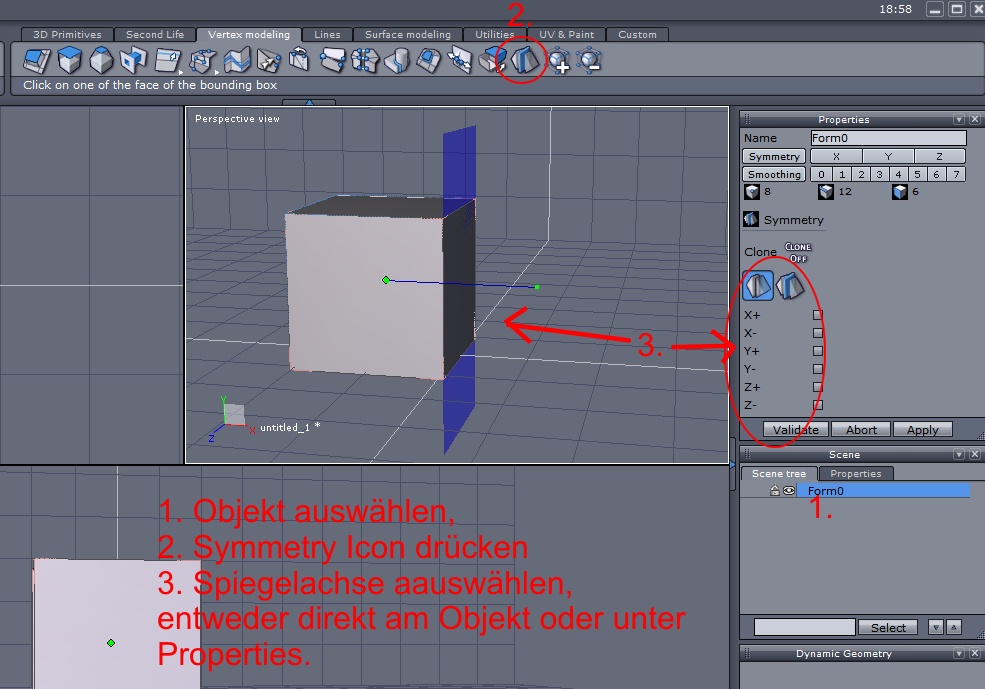Viewport: 985px width, 689px height.
Task: Check the Z+ symmetry axis box
Action: pyautogui.click(x=818, y=387)
